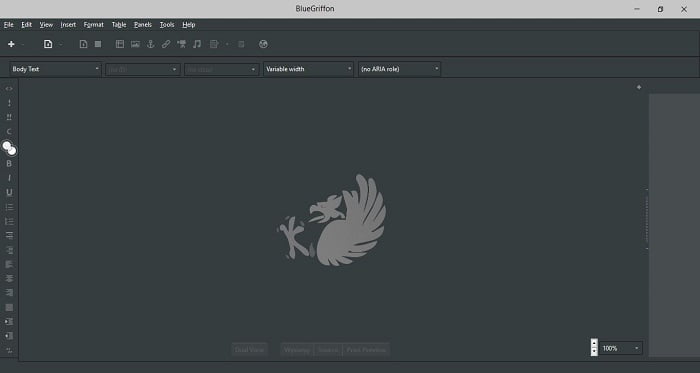
Task: Open the Panels menu
Action: (x=143, y=25)
